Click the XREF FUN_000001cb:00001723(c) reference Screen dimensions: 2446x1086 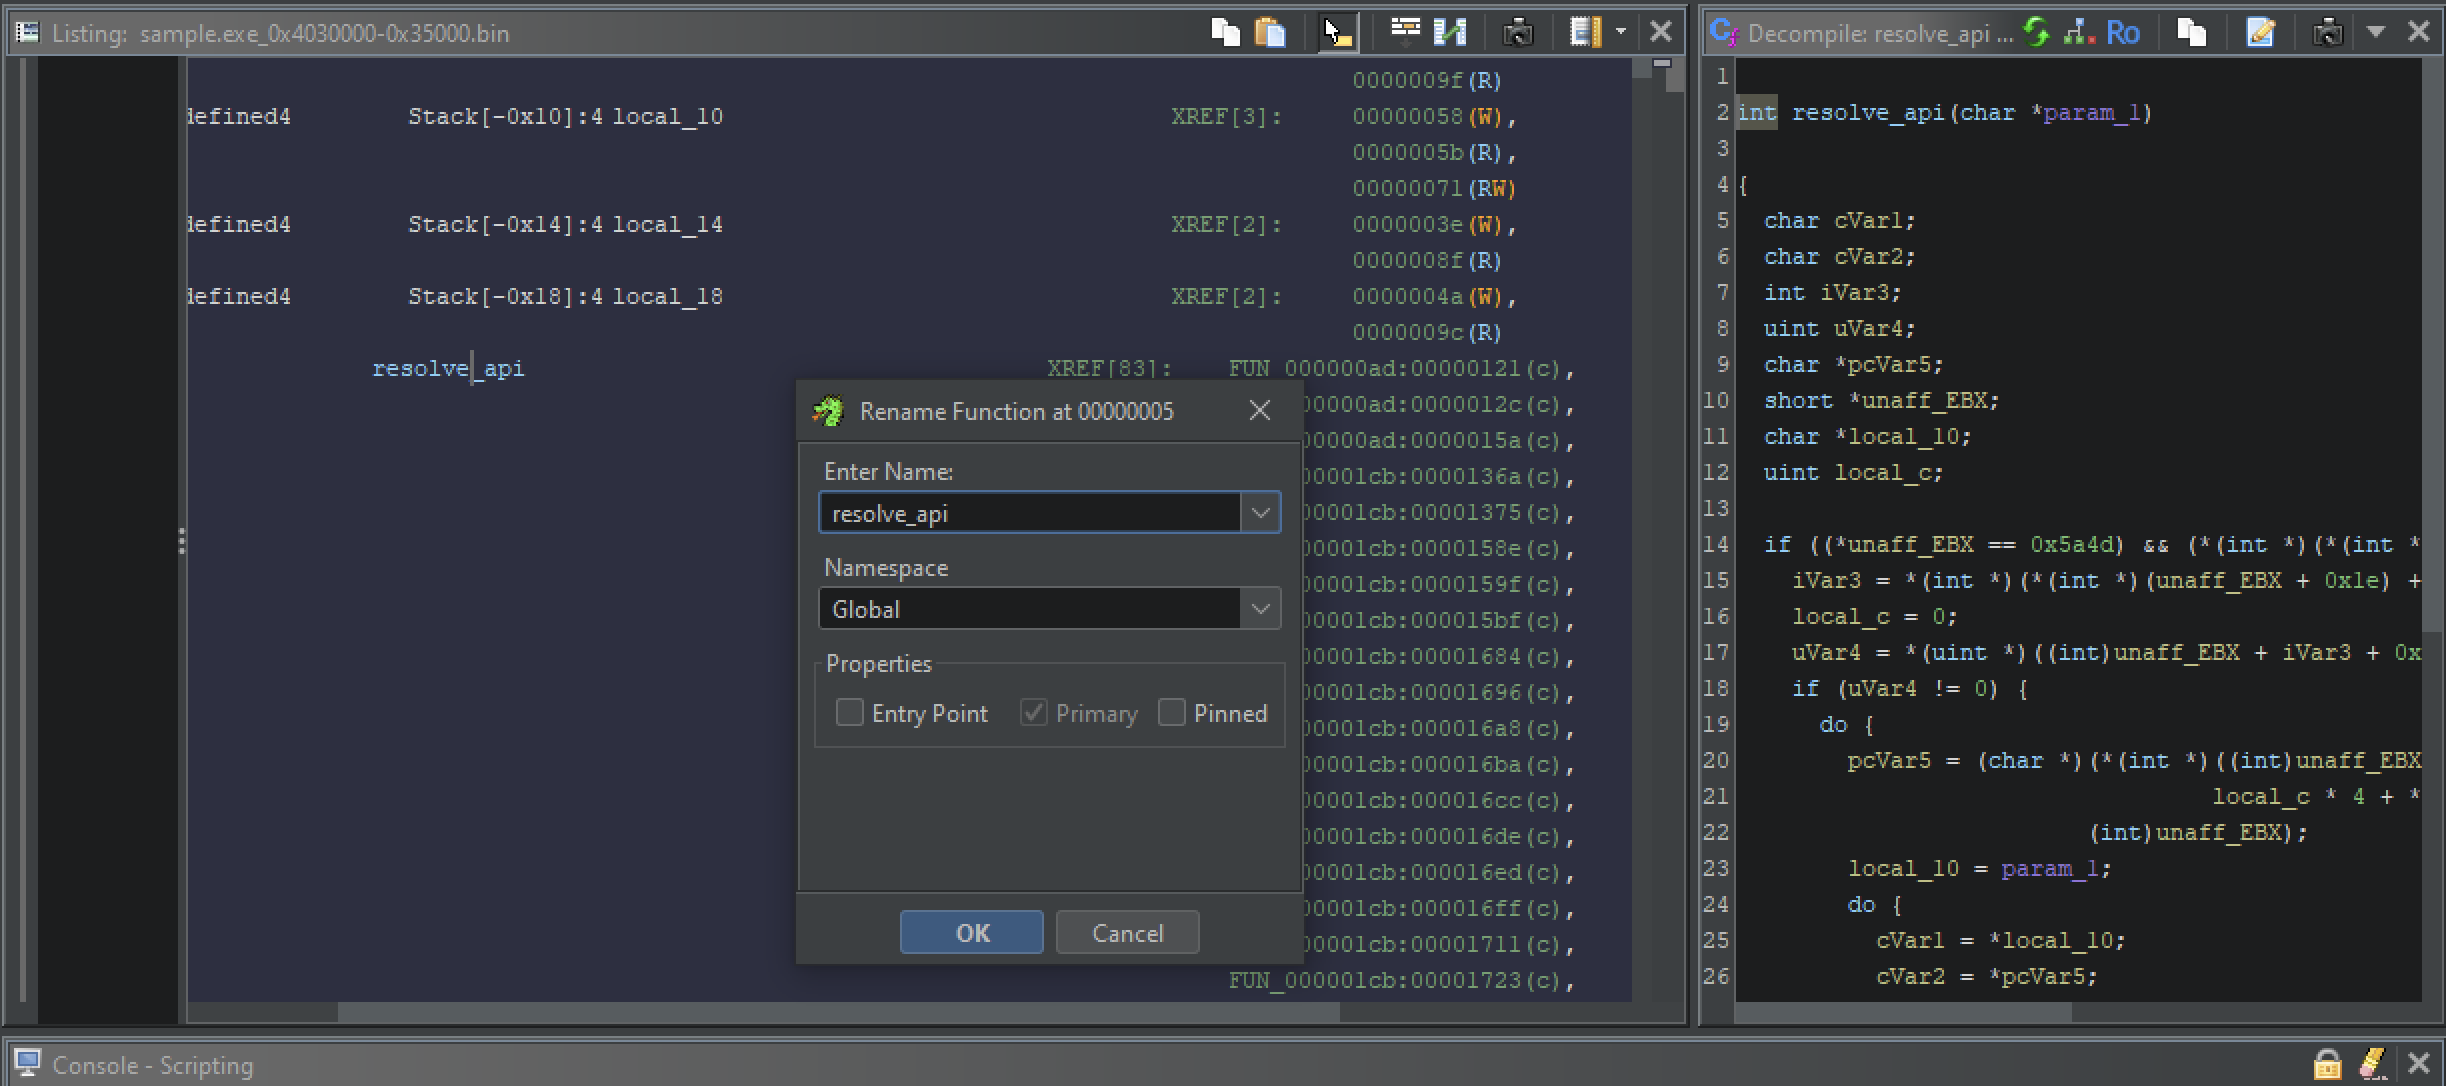click(x=1395, y=980)
